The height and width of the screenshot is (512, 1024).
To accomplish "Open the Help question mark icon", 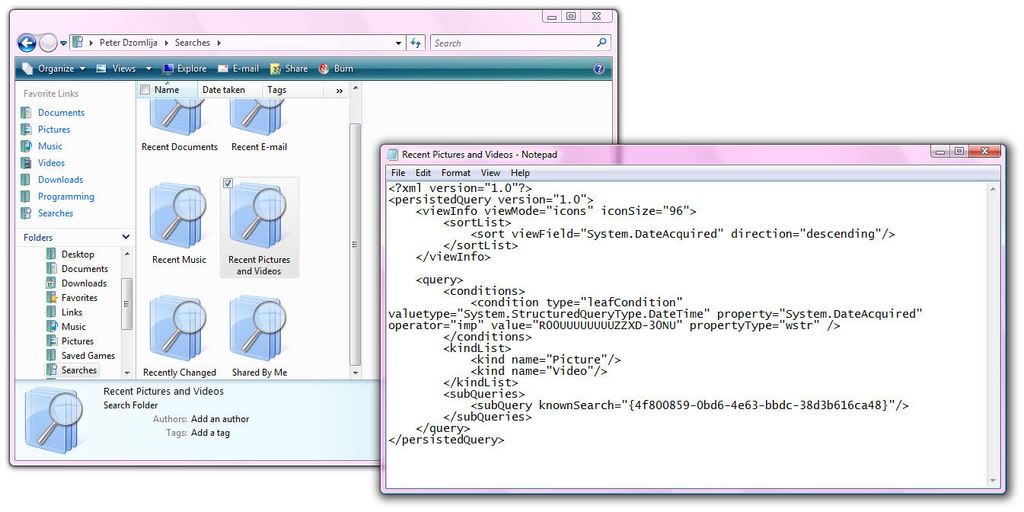I will [599, 69].
